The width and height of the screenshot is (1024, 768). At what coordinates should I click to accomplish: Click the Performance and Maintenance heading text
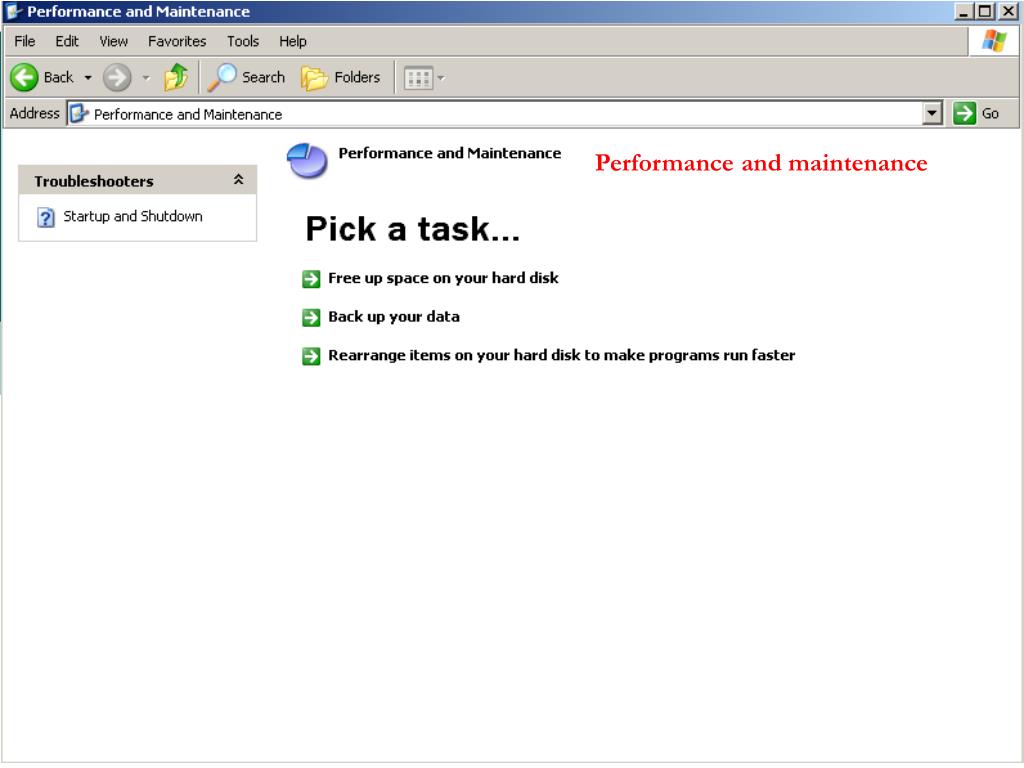tap(449, 153)
